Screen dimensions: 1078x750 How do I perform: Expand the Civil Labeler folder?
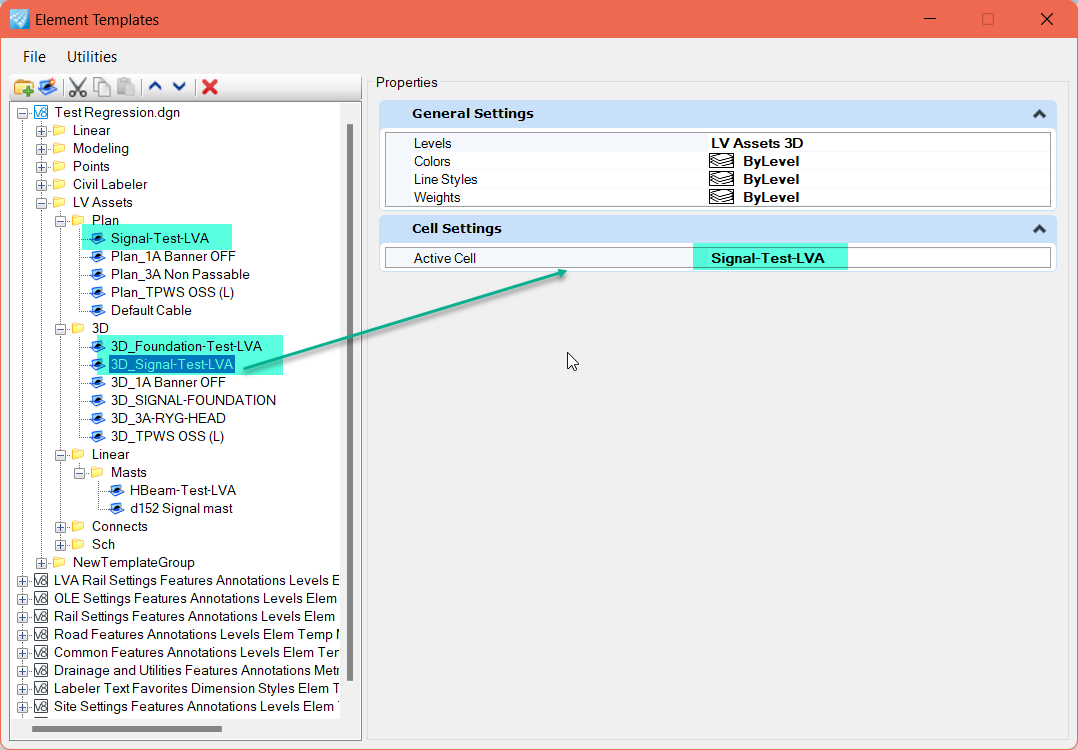point(41,185)
